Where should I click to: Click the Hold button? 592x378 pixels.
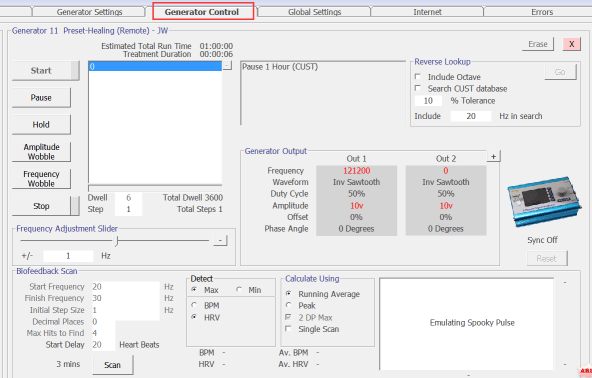41,125
